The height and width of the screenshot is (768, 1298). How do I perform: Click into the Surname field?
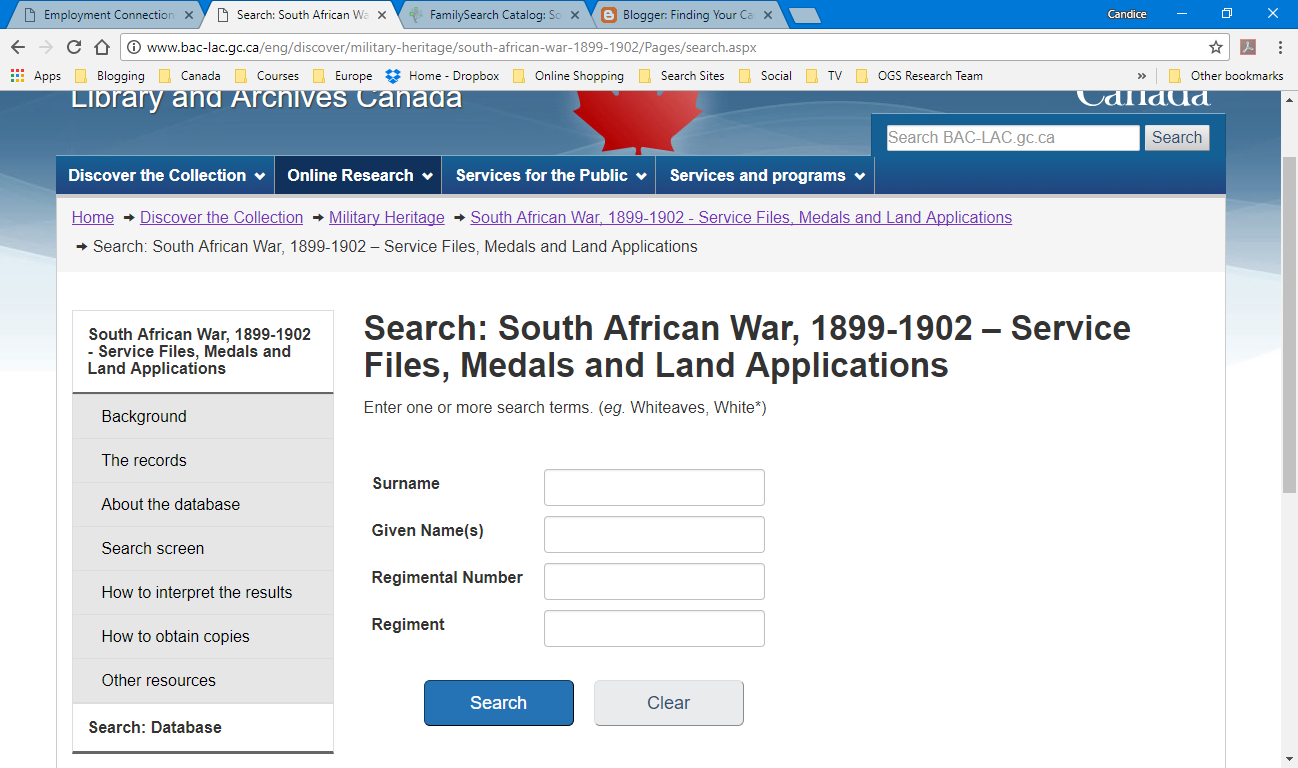654,487
